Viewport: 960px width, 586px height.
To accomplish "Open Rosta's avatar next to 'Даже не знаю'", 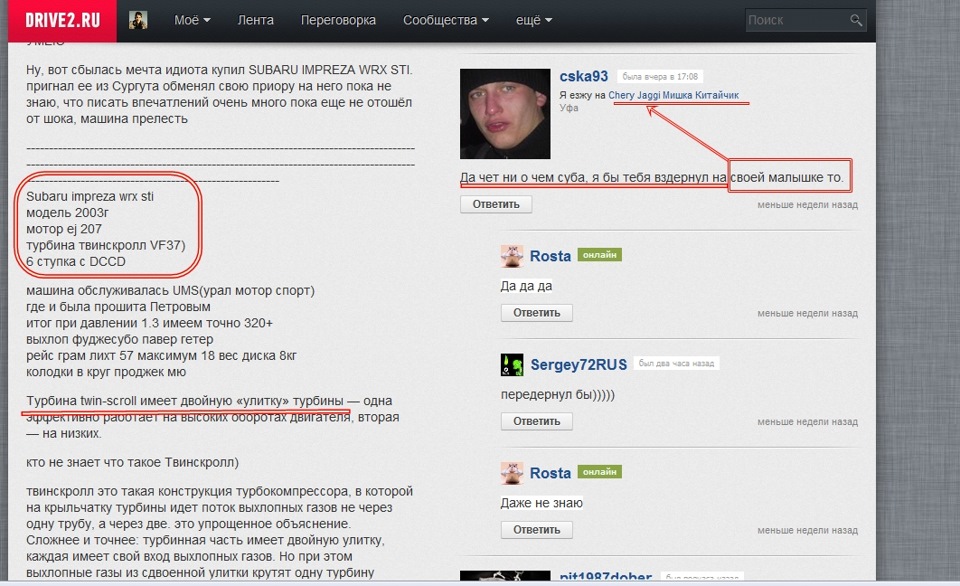I will tap(512, 473).
